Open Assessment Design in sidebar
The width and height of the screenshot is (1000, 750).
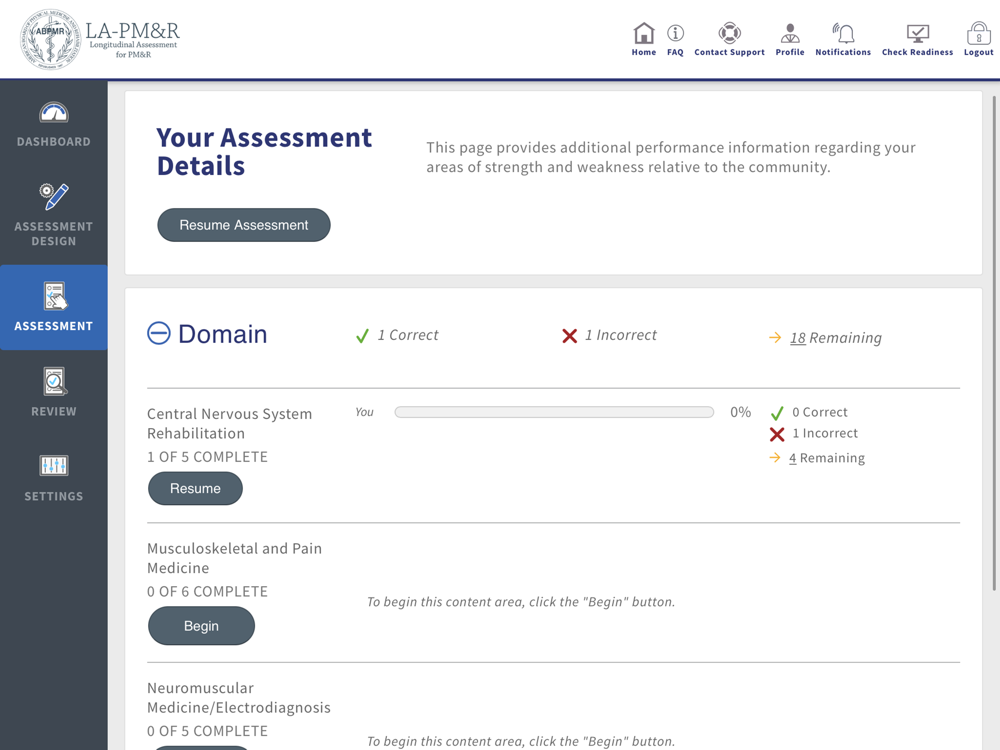tap(54, 215)
